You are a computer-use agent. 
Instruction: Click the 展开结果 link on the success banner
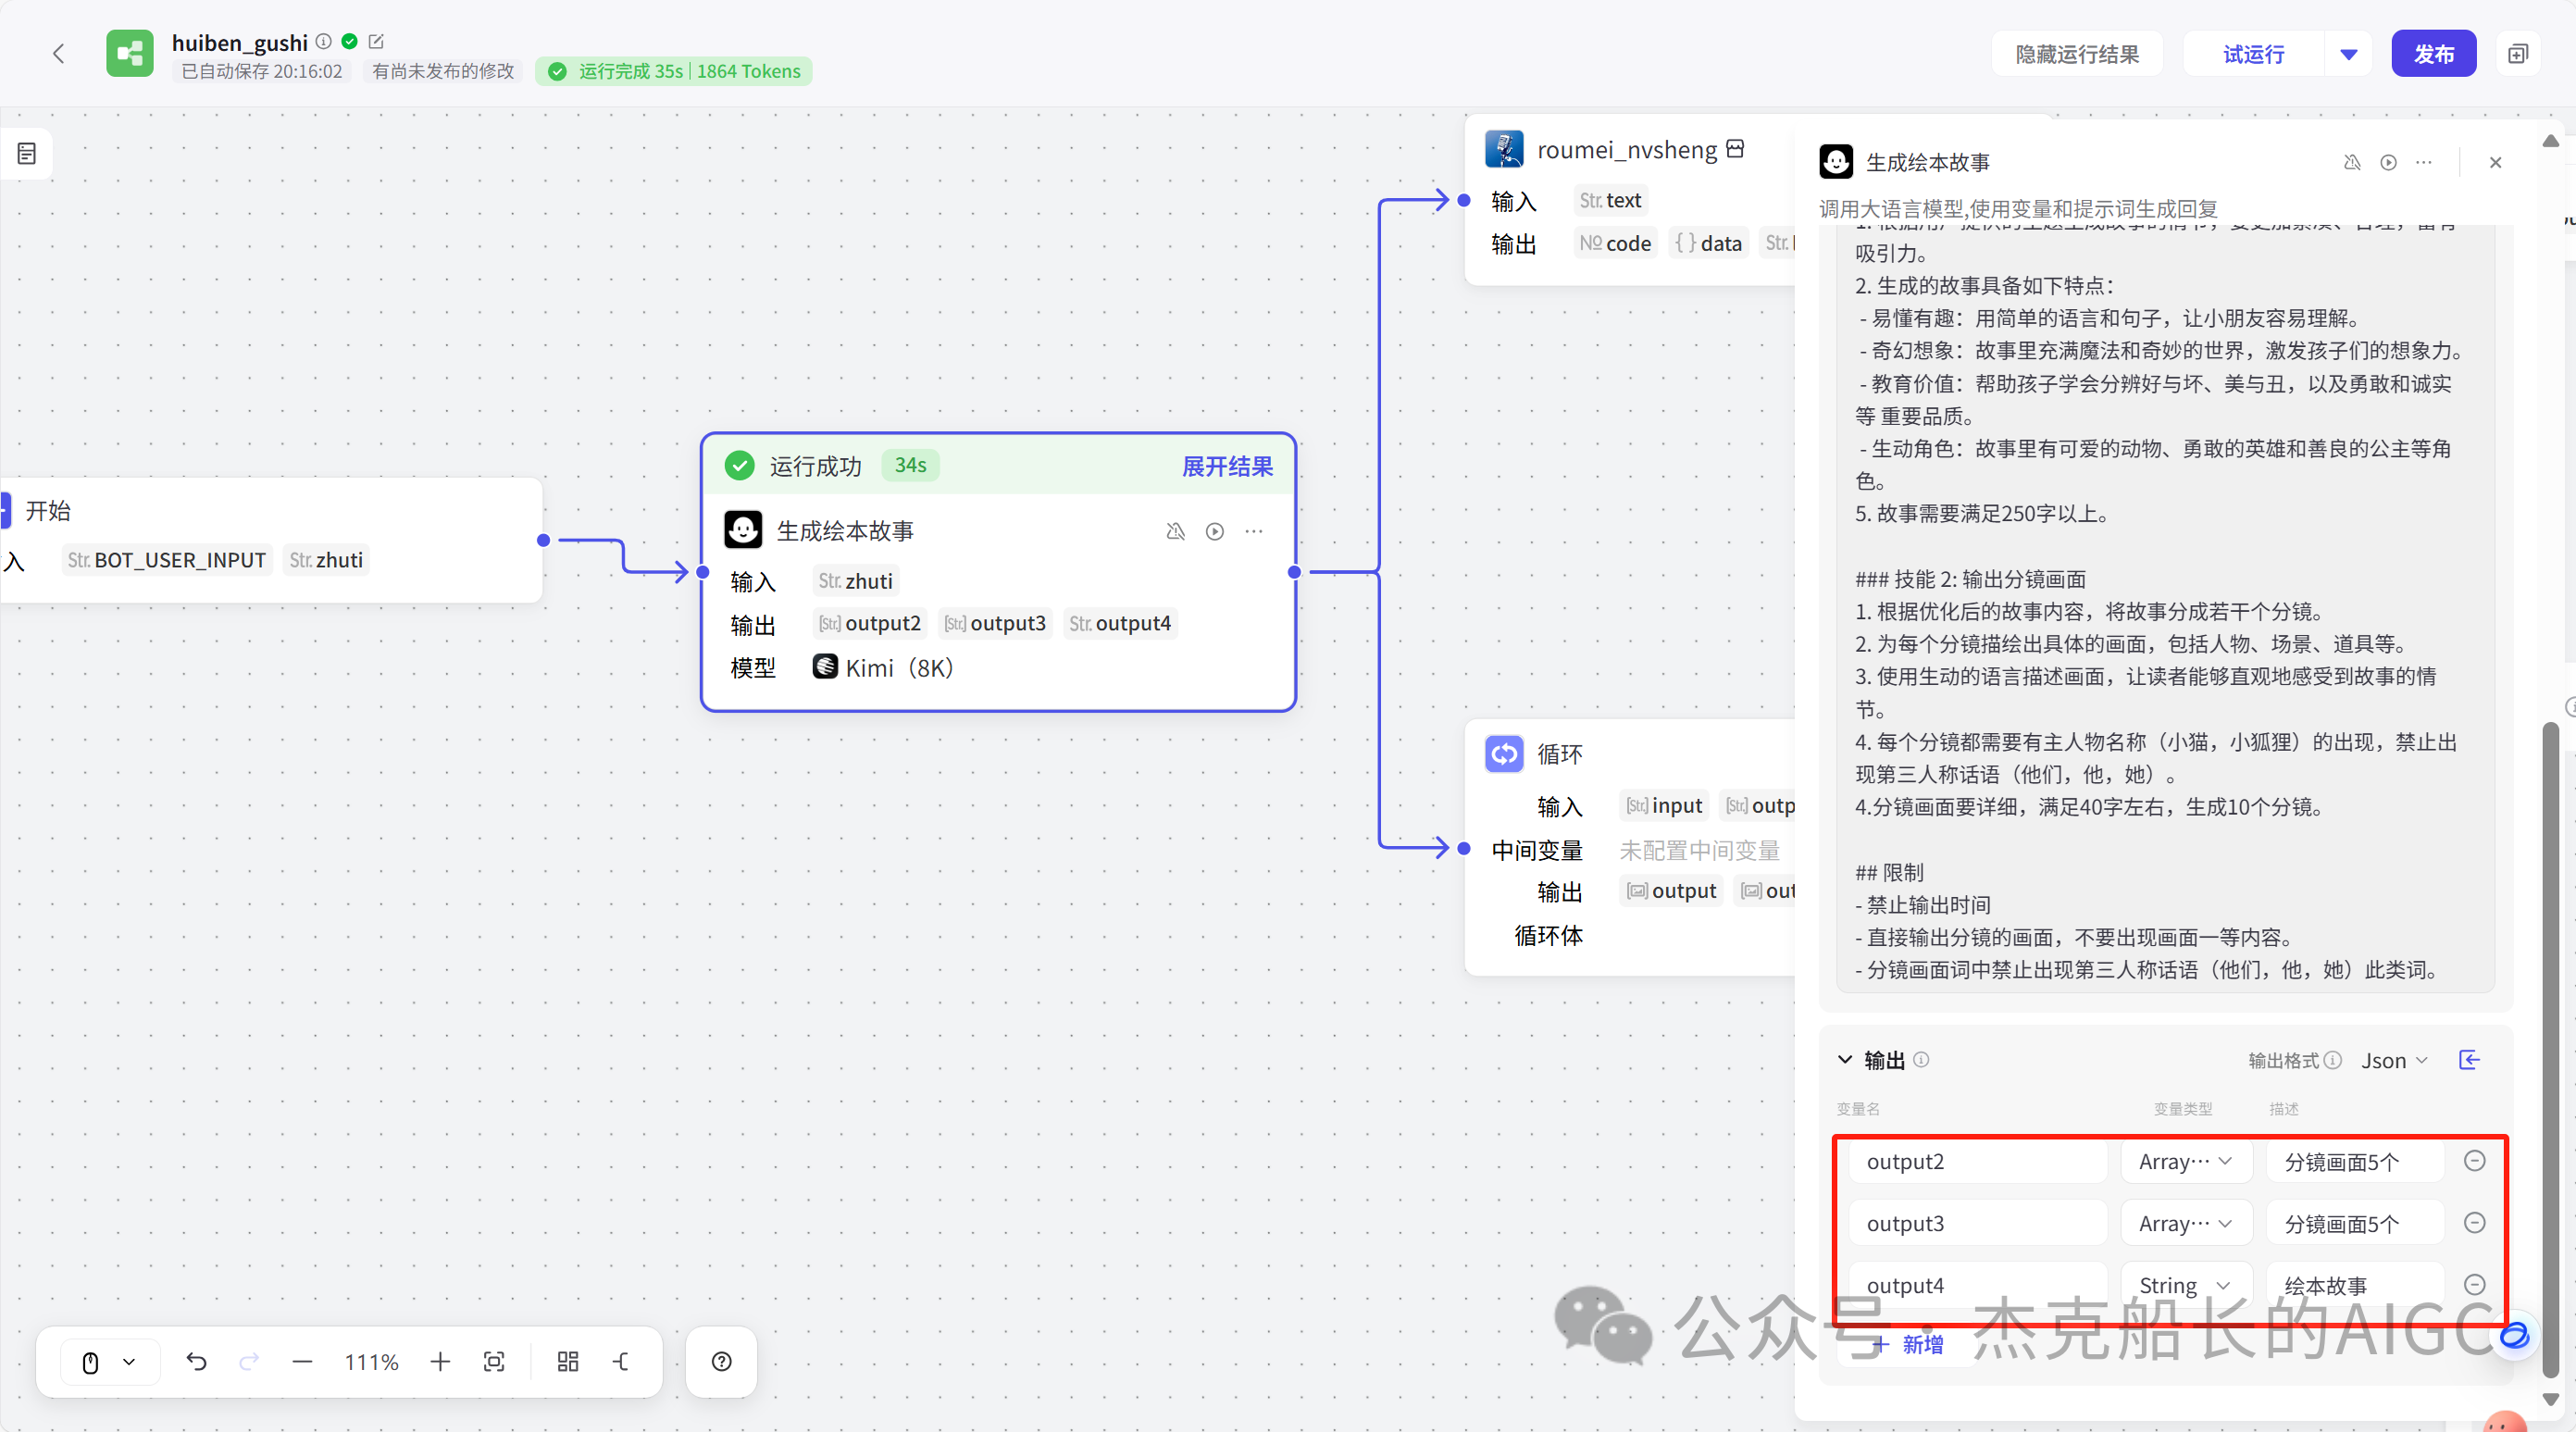[1227, 466]
